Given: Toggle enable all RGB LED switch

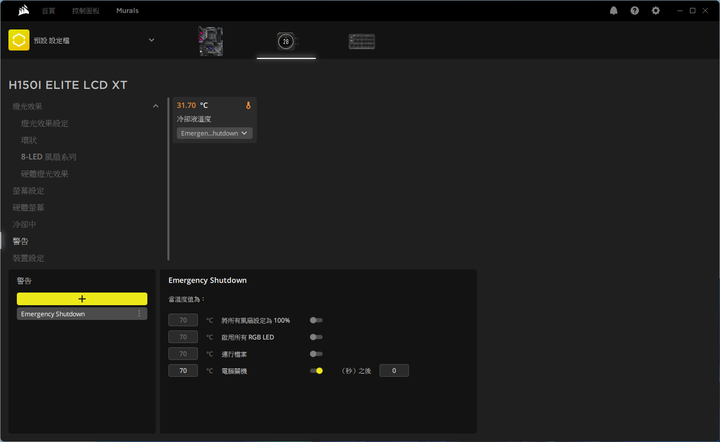Looking at the screenshot, I should pyautogui.click(x=316, y=337).
